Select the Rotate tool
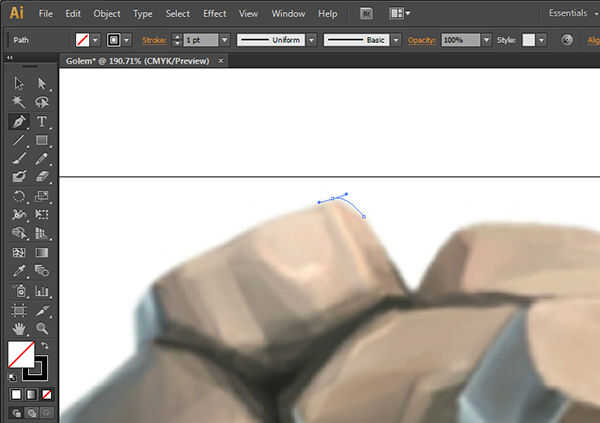This screenshot has width=600, height=423. 18,196
